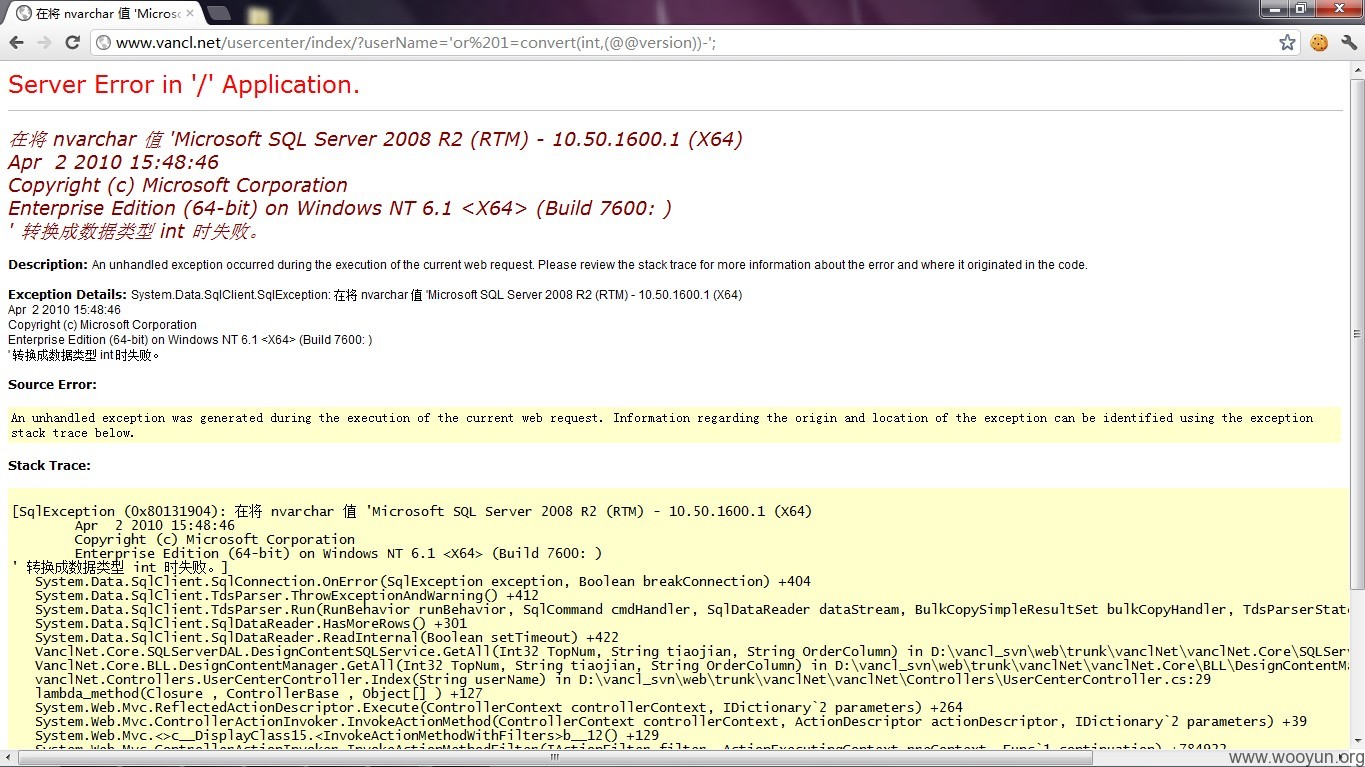The height and width of the screenshot is (767, 1365).
Task: Bookmark this page with the star icon
Action: click(1287, 43)
